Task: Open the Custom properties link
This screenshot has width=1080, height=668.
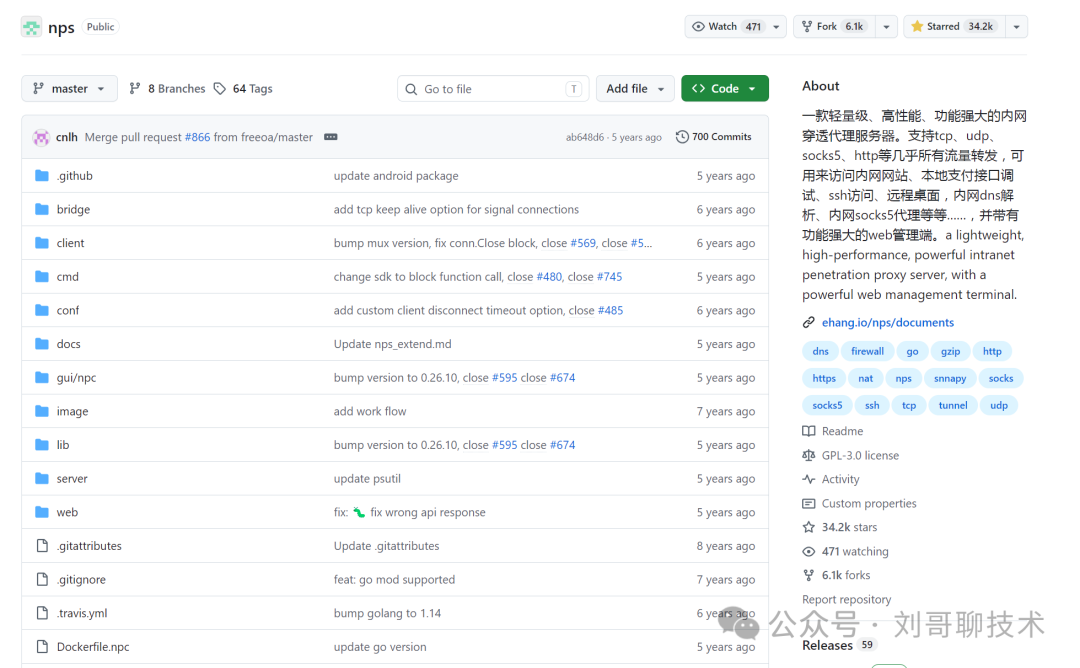Action: [869, 503]
